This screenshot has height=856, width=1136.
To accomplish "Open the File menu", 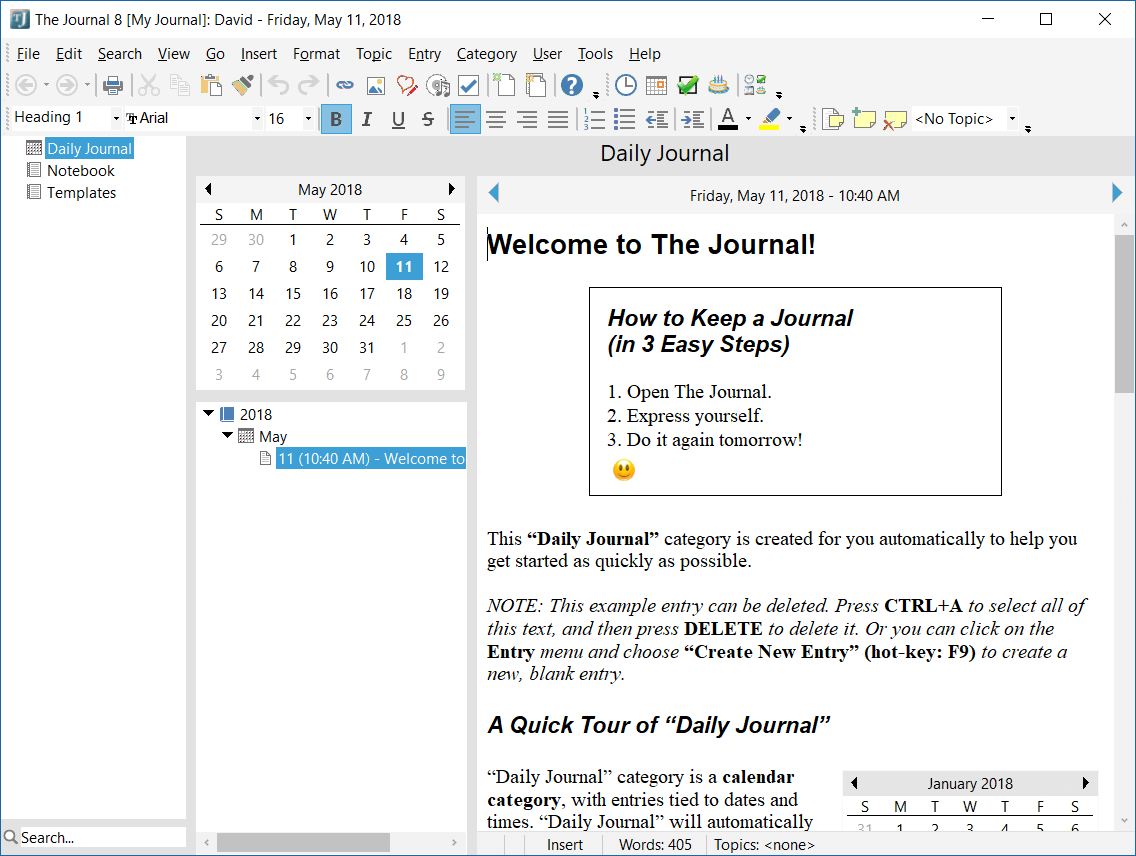I will (28, 54).
